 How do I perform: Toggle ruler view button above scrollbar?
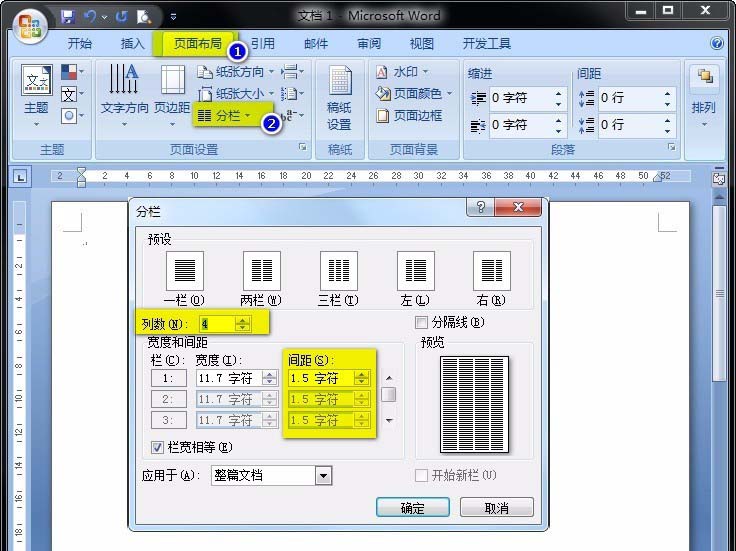click(719, 179)
